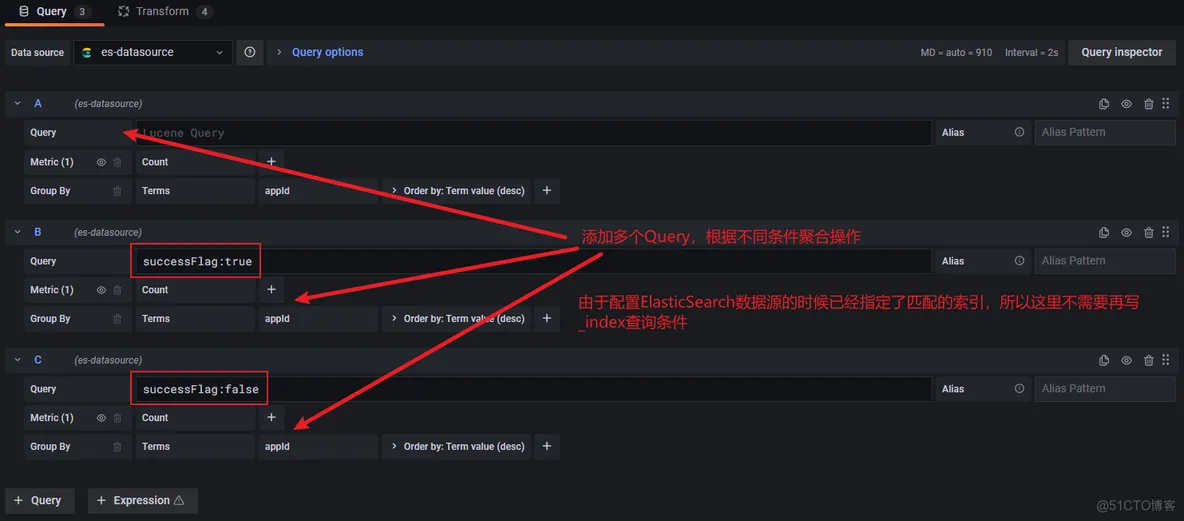Toggle visibility of query A

[1126, 104]
